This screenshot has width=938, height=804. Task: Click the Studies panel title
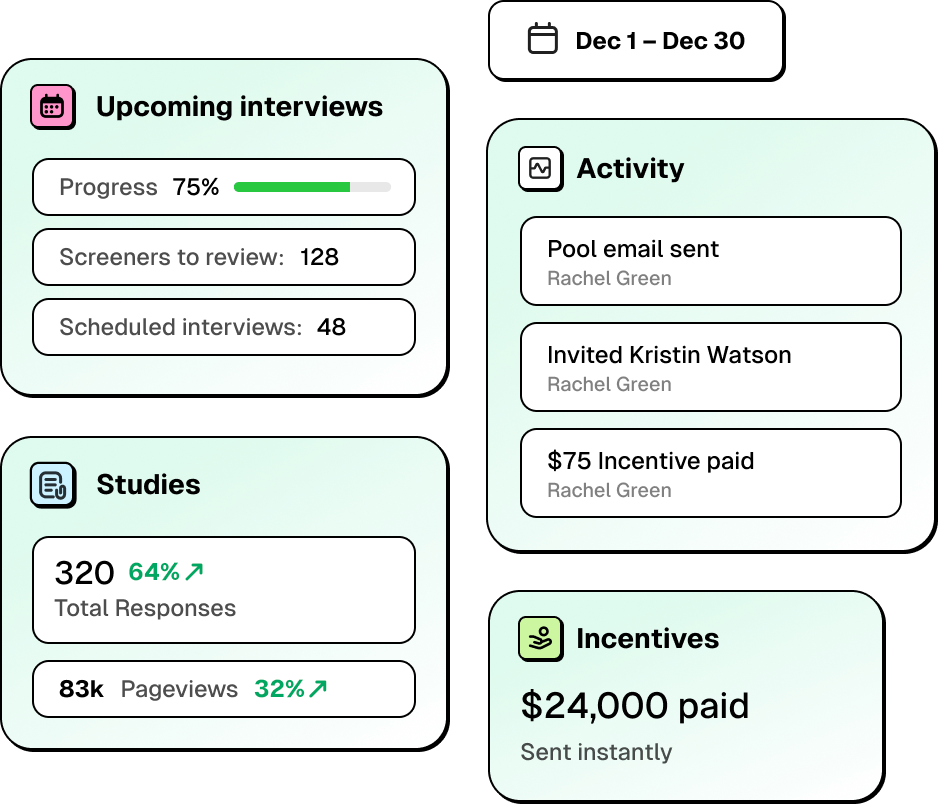(148, 485)
